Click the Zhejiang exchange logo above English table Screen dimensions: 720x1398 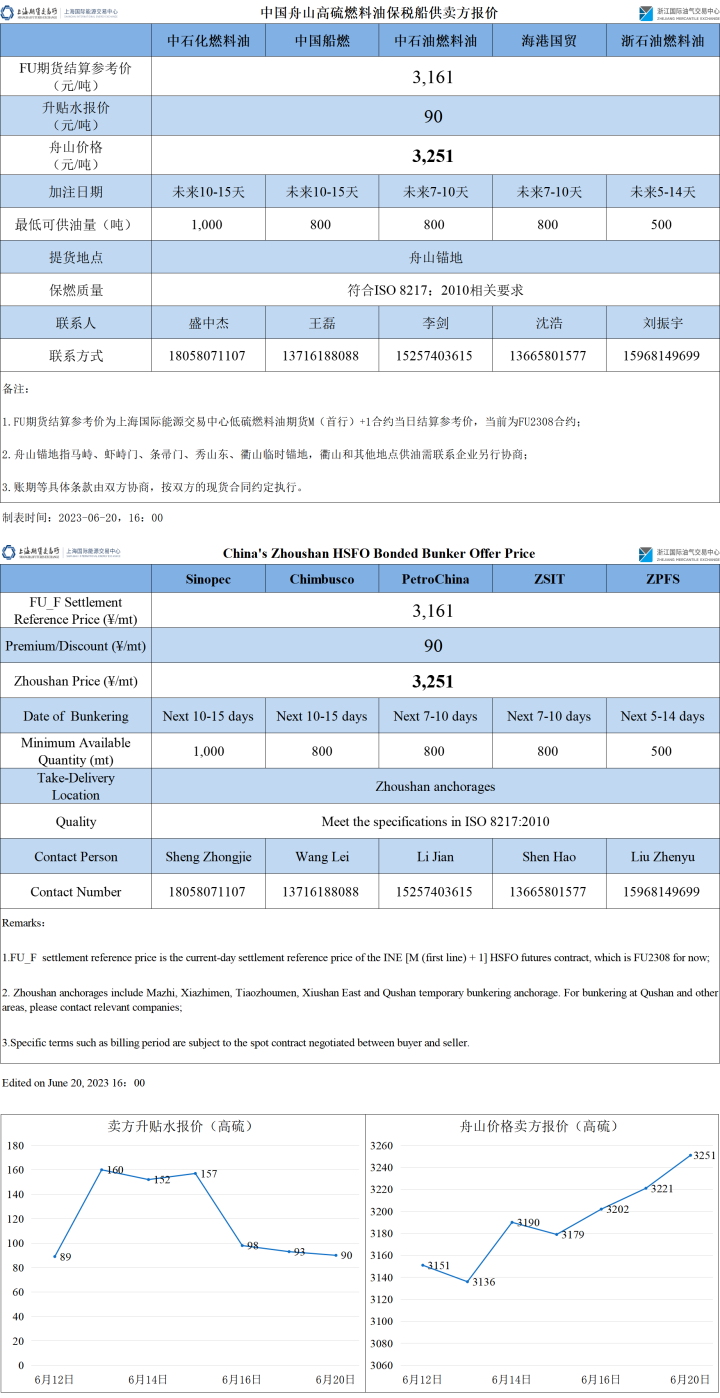[679, 553]
